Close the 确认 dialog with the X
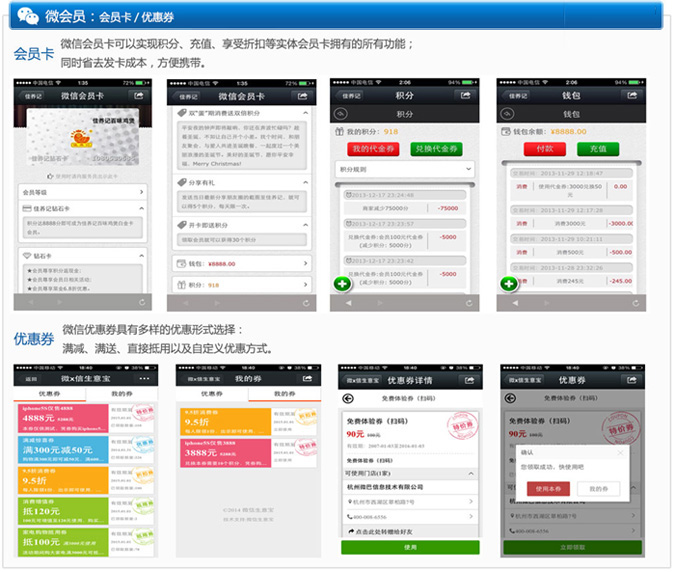675x572 pixels. [x=620, y=452]
